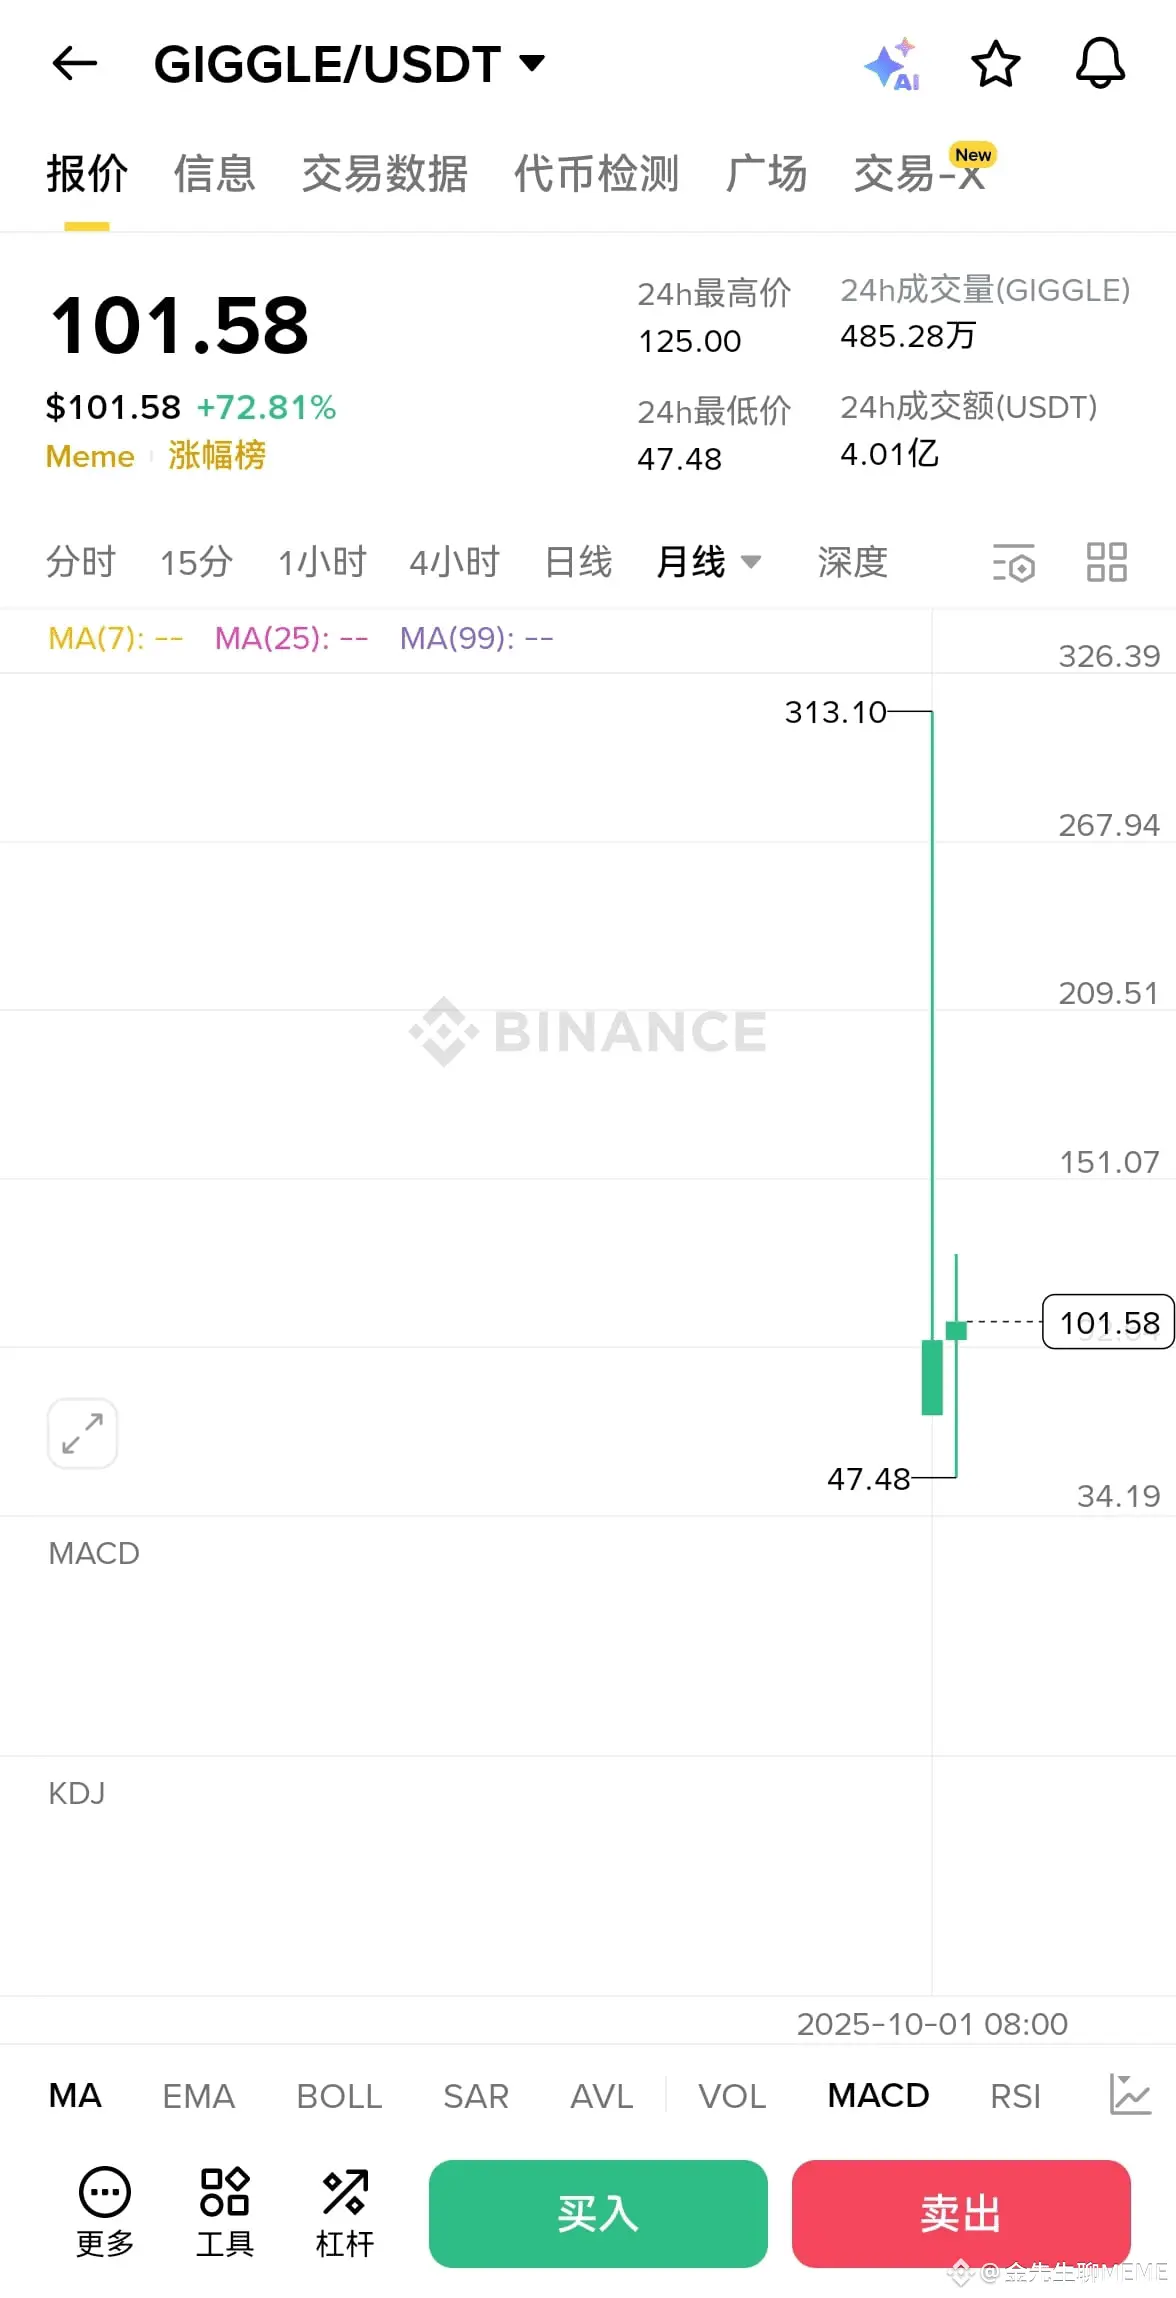Switch to the 交易数据 tab
The height and width of the screenshot is (2298, 1176).
[x=385, y=174]
